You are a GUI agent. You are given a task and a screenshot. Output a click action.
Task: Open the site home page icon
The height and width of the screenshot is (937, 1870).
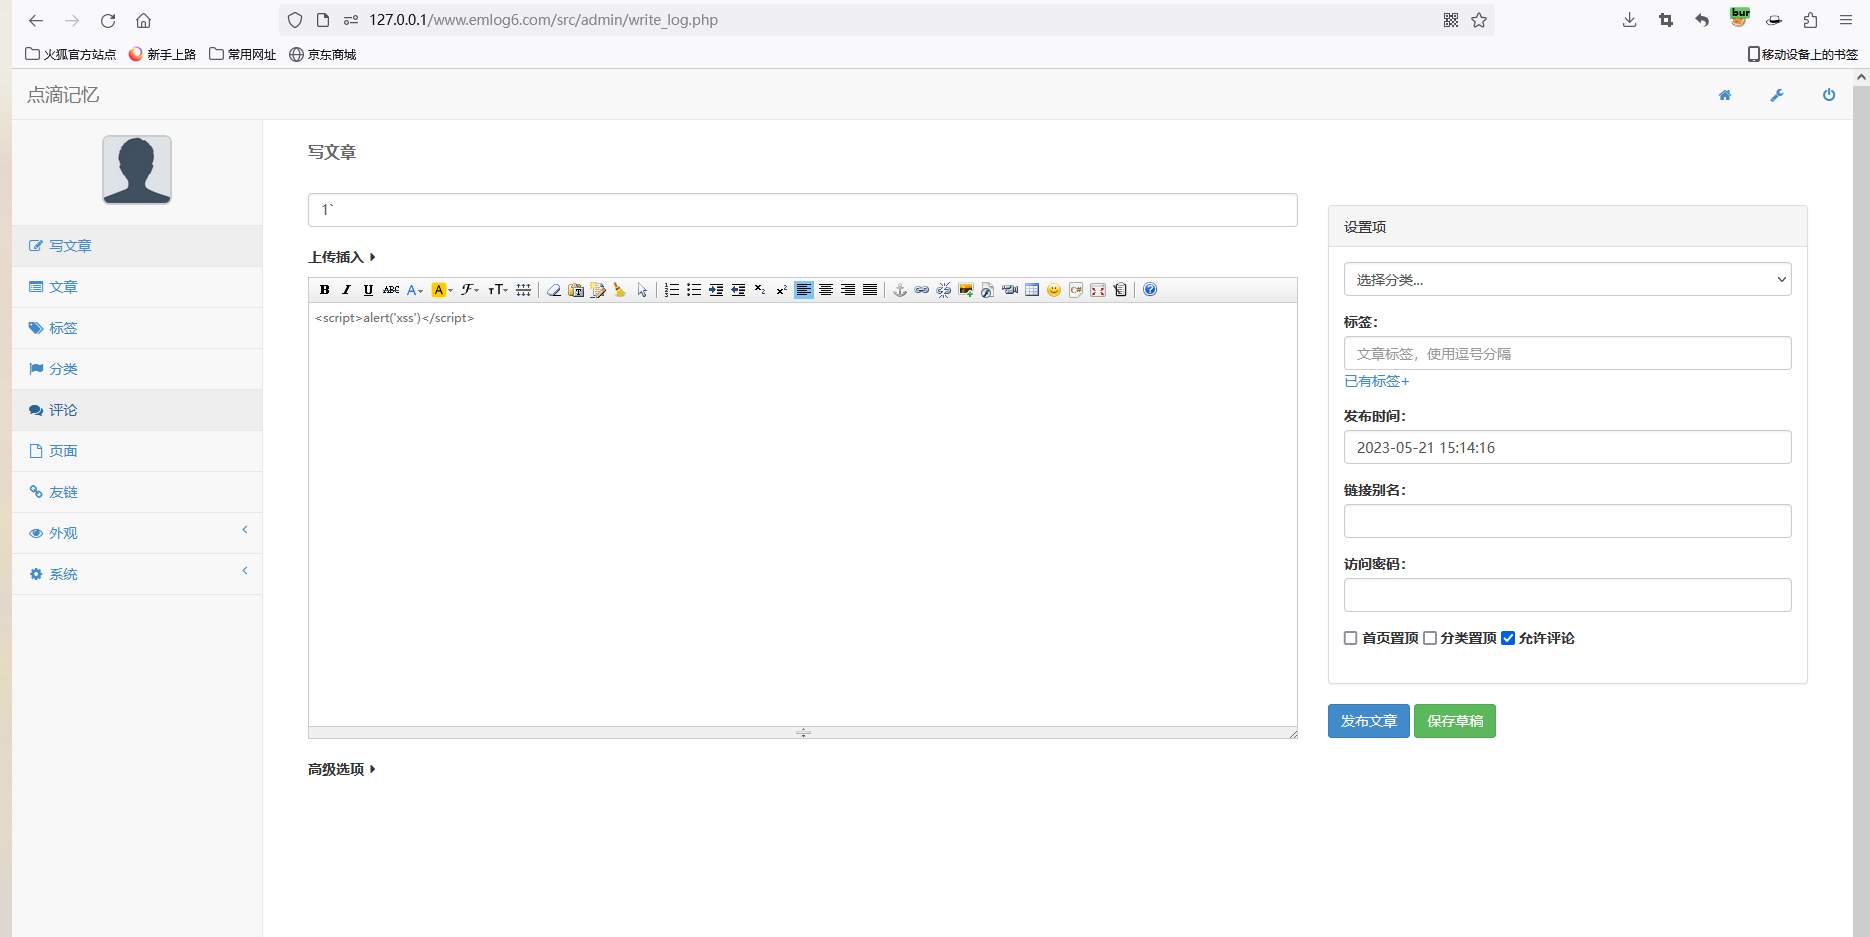pyautogui.click(x=1725, y=95)
